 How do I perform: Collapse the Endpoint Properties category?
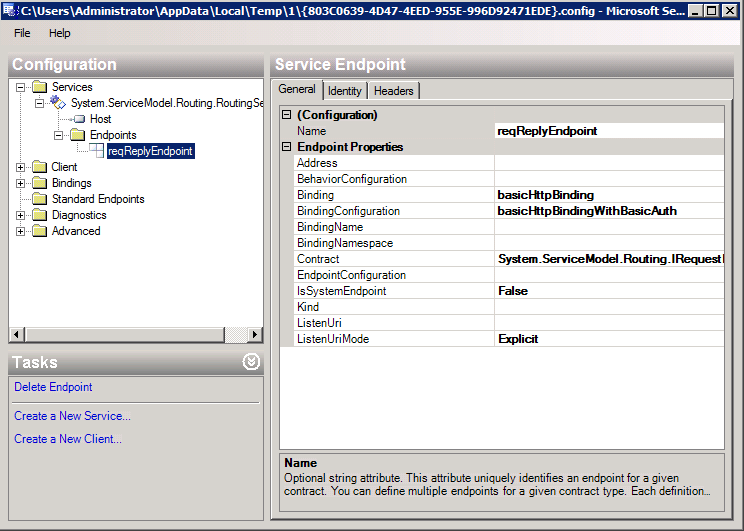click(x=287, y=147)
